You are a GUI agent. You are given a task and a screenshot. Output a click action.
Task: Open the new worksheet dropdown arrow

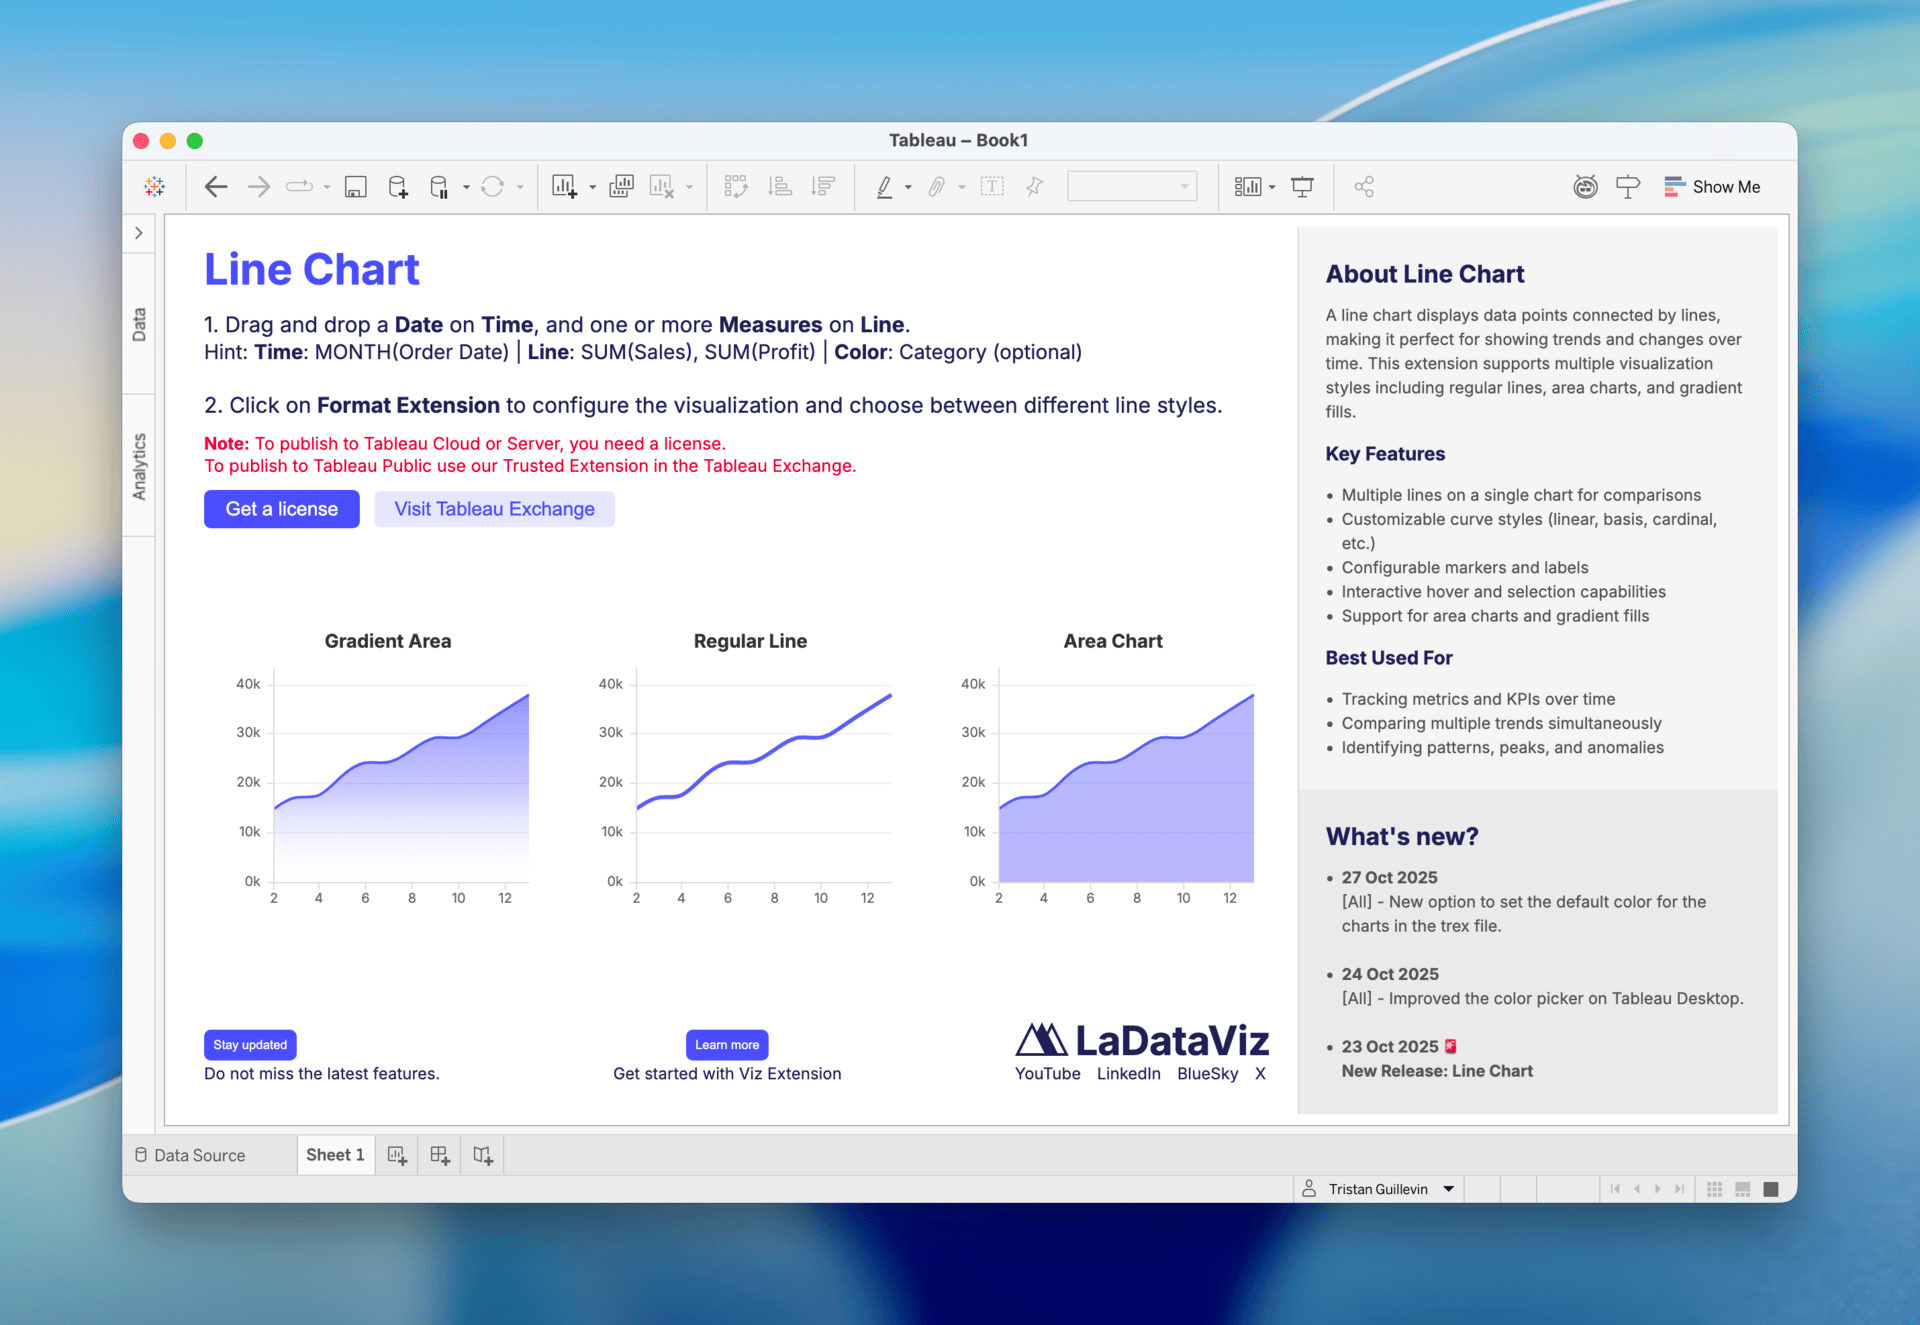(x=593, y=187)
